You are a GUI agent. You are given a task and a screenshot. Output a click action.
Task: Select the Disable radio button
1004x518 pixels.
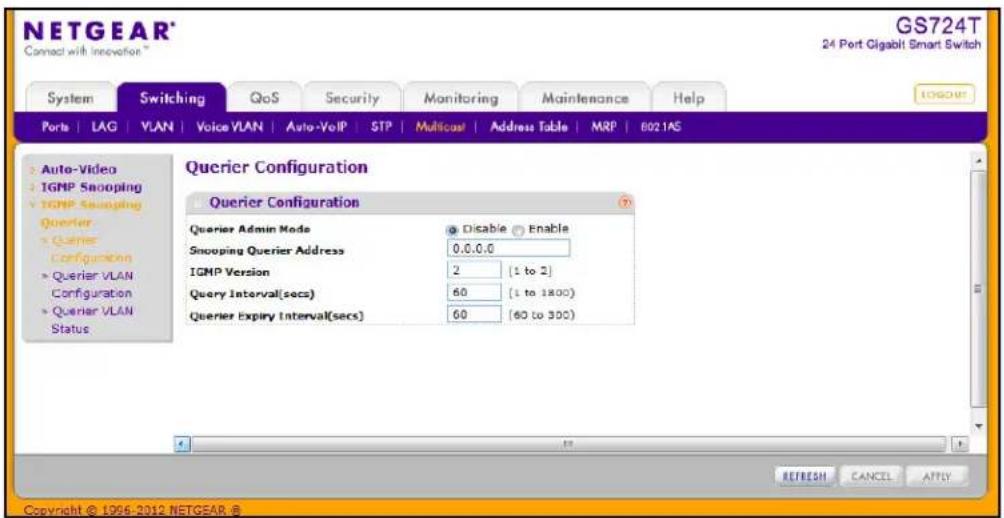tap(453, 229)
